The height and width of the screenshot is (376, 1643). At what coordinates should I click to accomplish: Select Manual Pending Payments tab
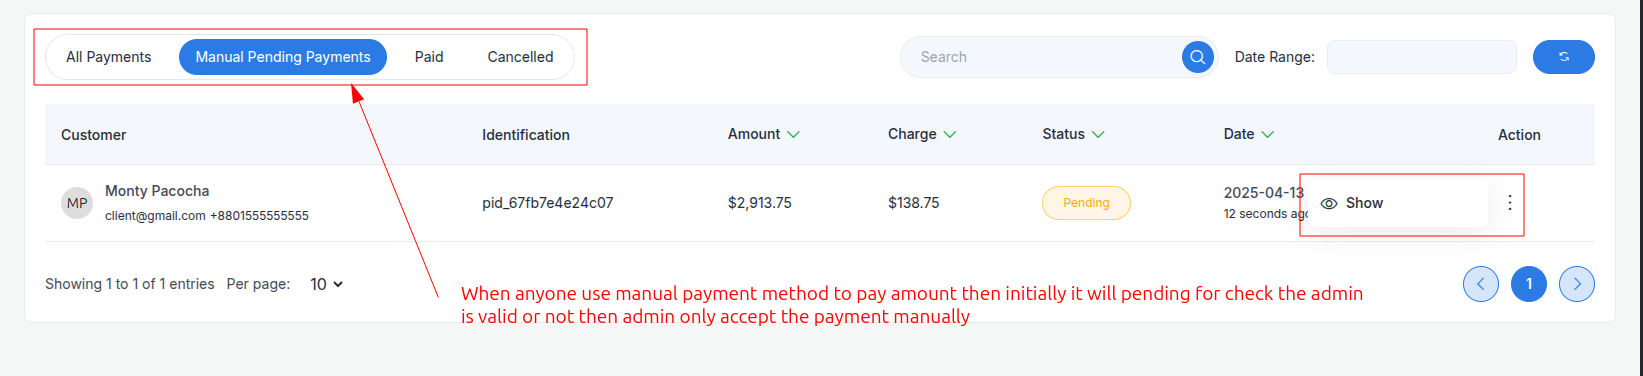click(x=283, y=57)
